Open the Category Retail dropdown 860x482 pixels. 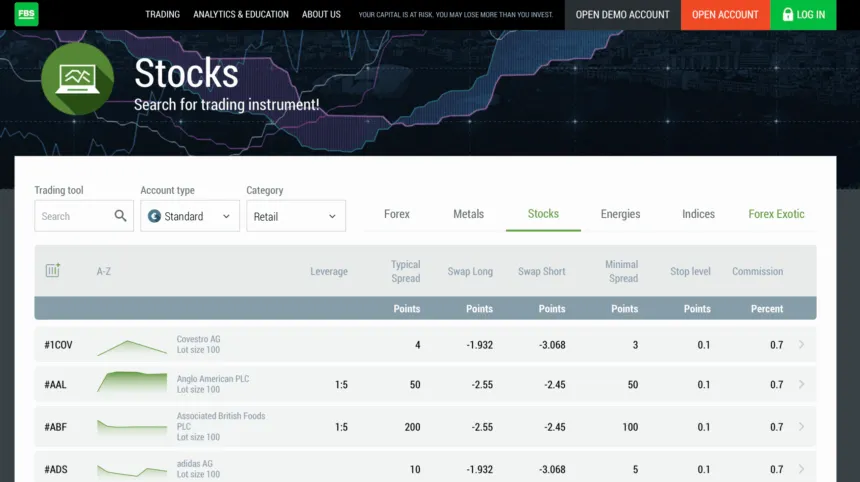click(x=296, y=216)
